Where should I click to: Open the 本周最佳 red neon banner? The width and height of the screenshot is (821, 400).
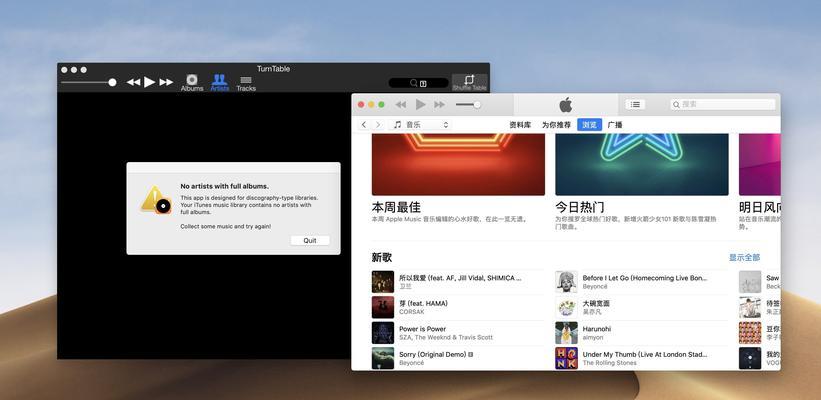coord(458,164)
